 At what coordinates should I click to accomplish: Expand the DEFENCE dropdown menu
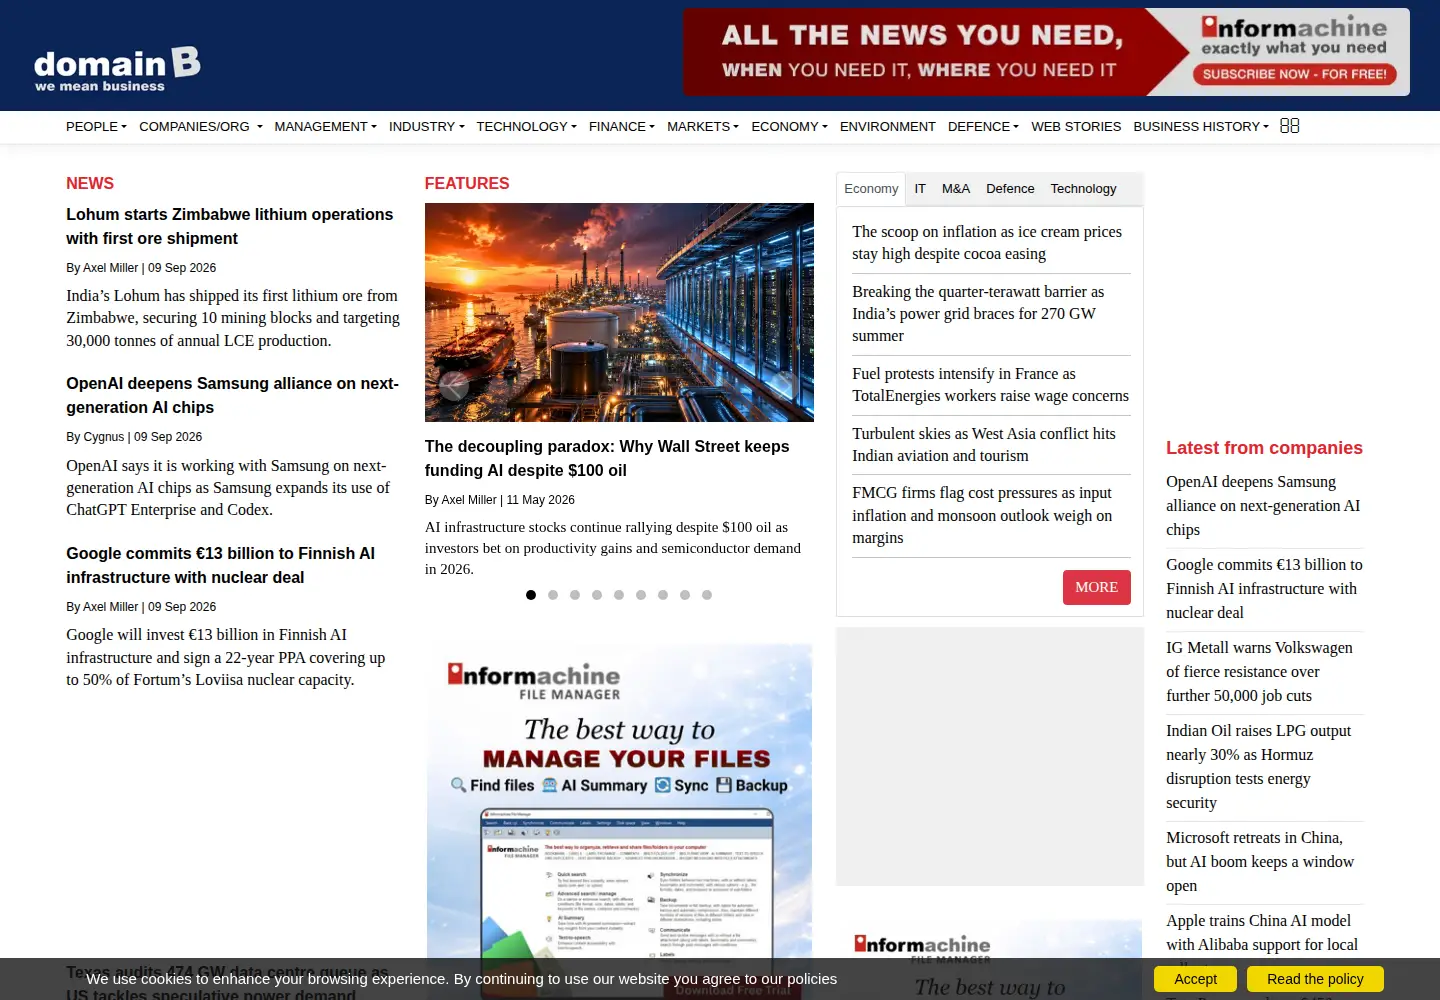983,127
